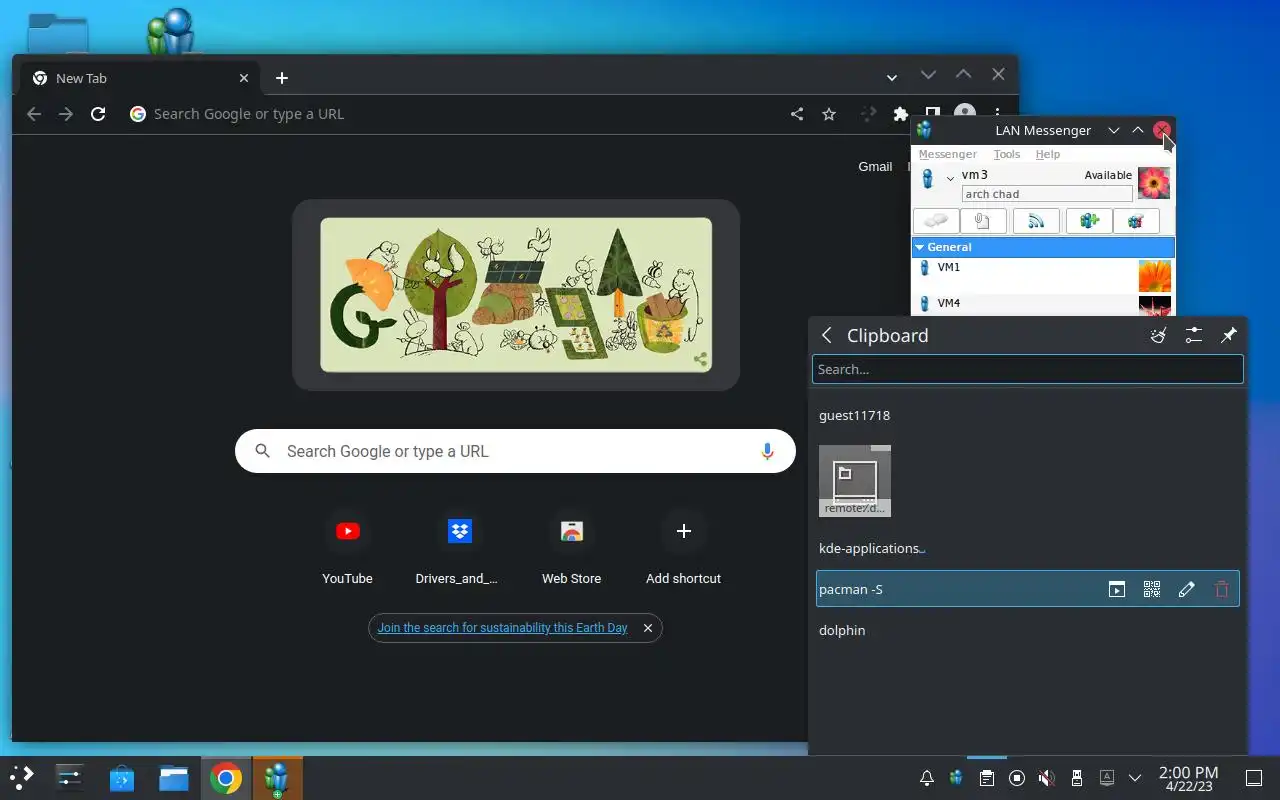Image resolution: width=1280 pixels, height=800 pixels.
Task: Click the Add shortcut button
Action: (683, 548)
